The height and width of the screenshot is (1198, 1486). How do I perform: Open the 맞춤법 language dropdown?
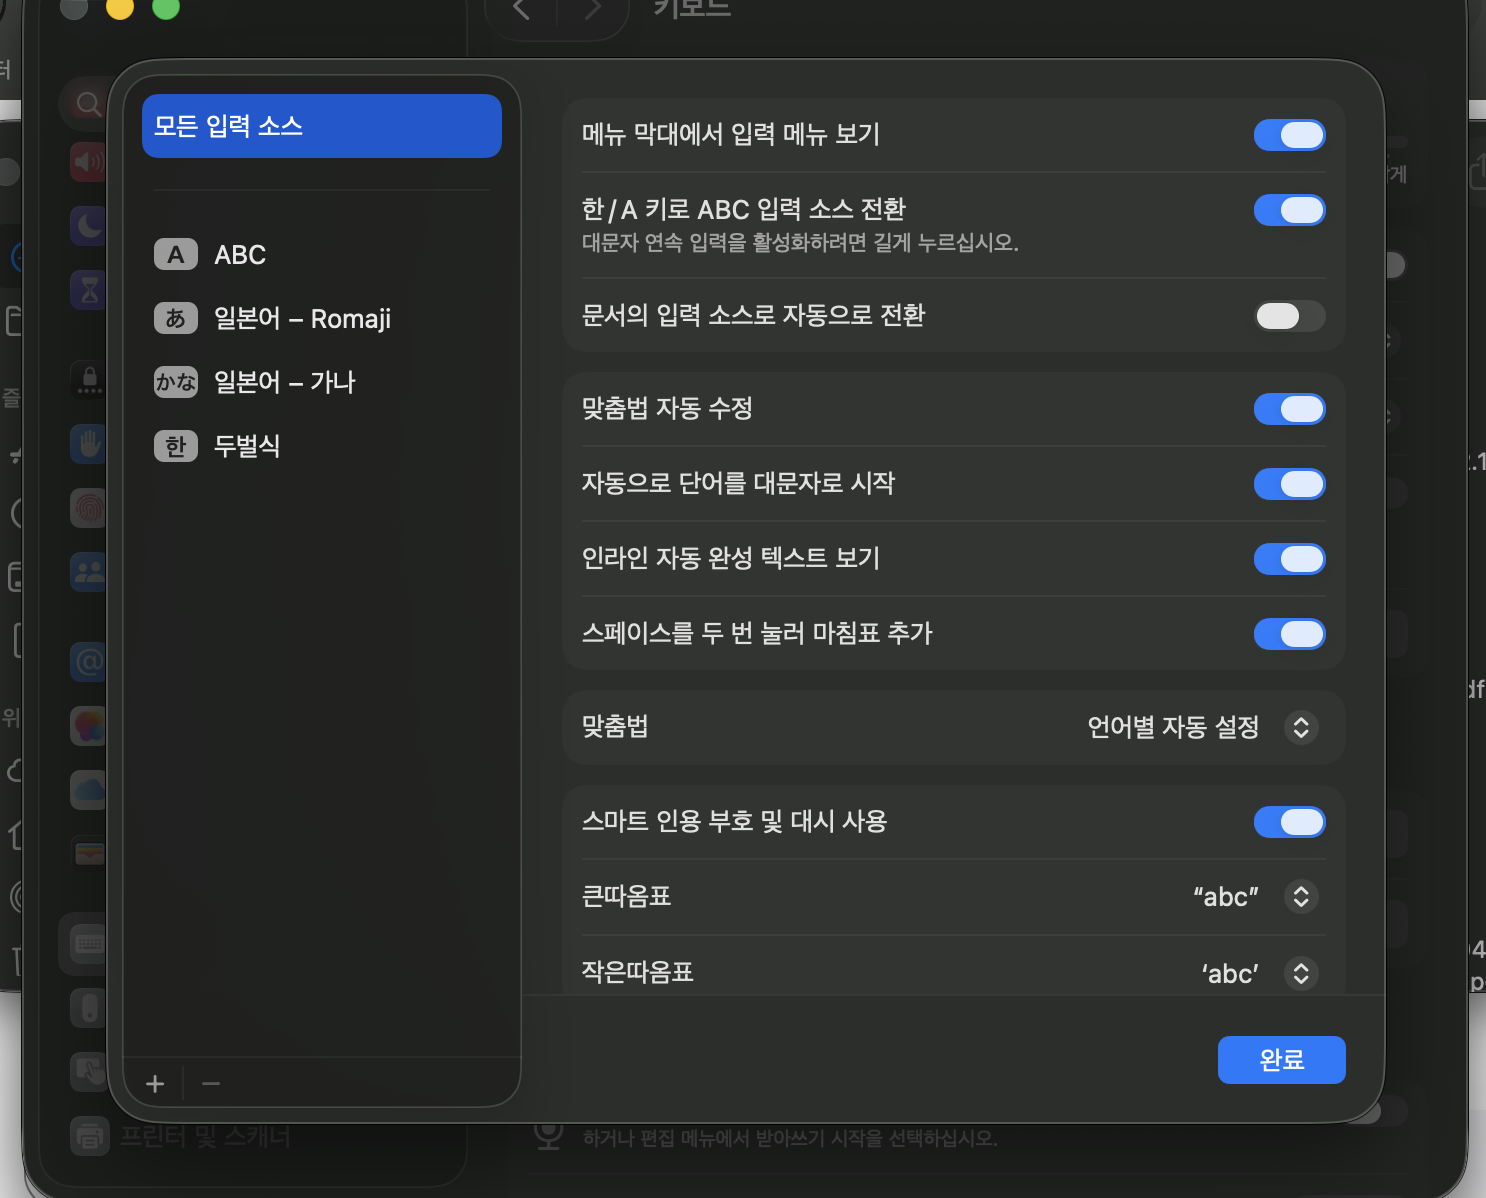1300,727
